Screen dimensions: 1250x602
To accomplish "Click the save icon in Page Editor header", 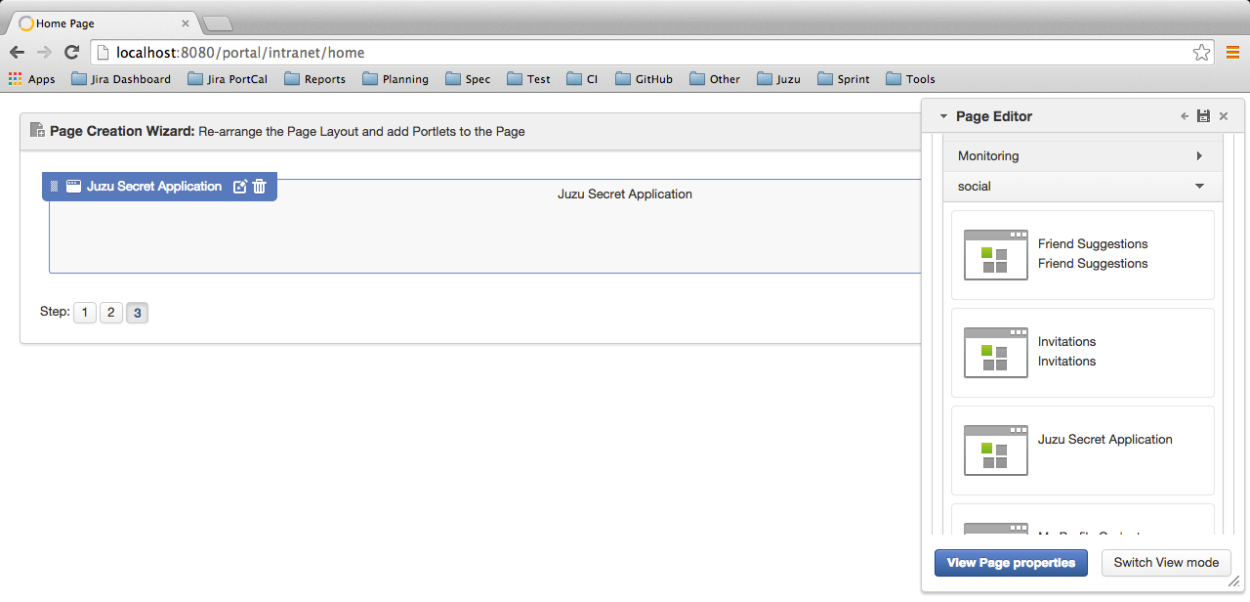I will click(x=1203, y=116).
